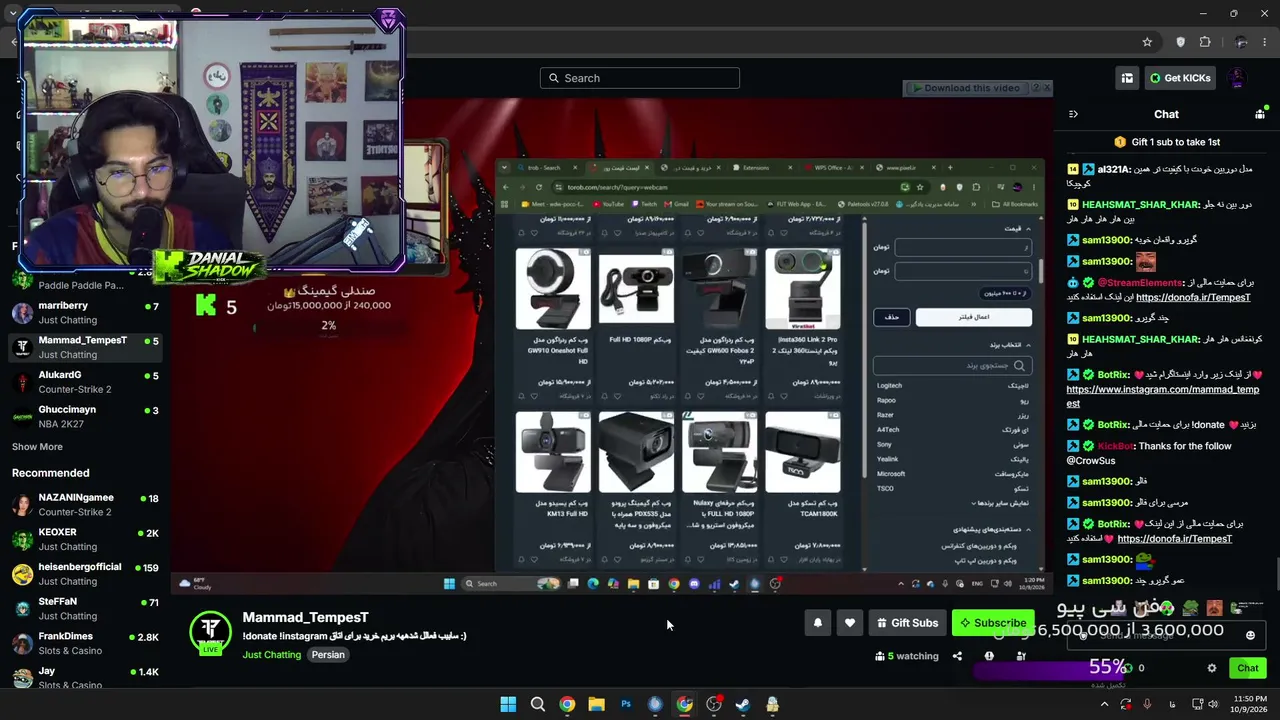
Task: Open the chat gift leaderboard icon
Action: 1260,114
